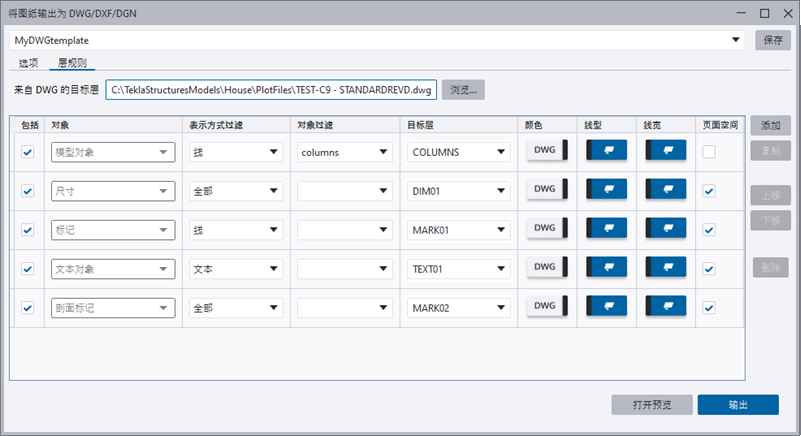Click the line width icon for MARK02 row
801x436 pixels.
pyautogui.click(x=666, y=307)
